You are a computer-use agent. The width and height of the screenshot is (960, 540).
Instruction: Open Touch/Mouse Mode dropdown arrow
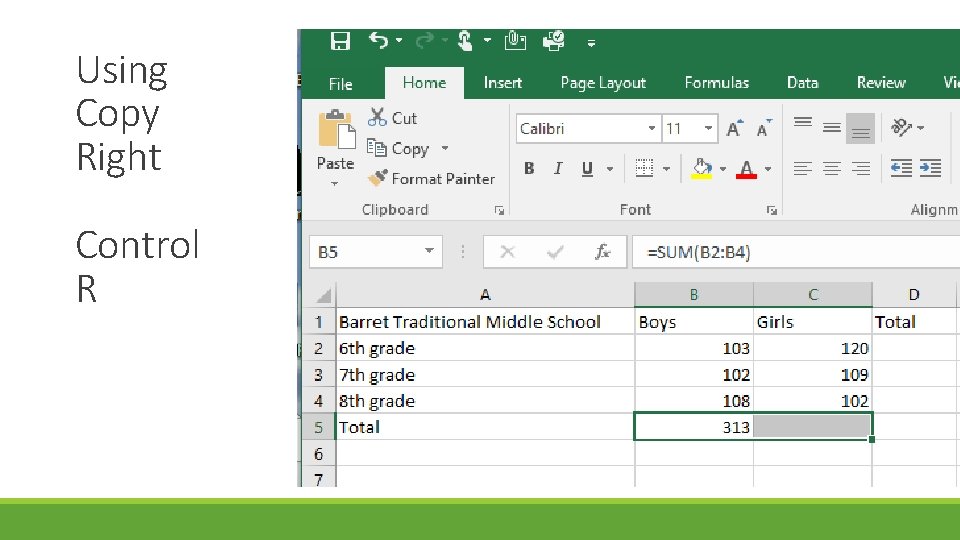click(x=487, y=41)
